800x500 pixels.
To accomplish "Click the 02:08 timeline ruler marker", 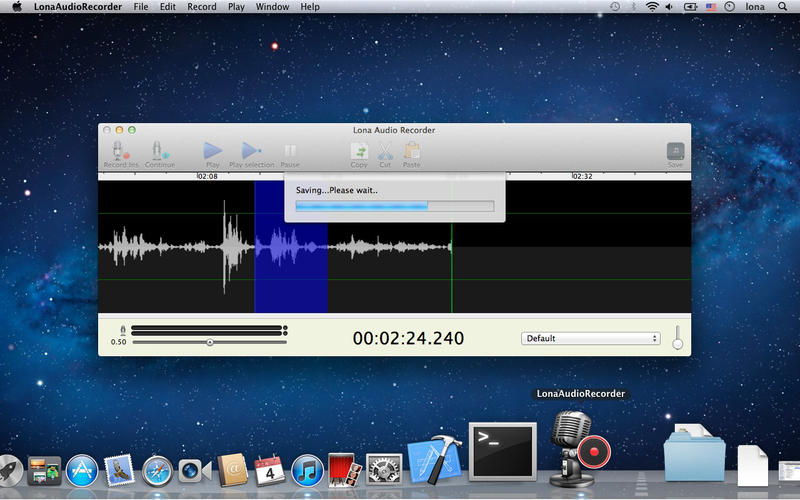I will tap(207, 176).
